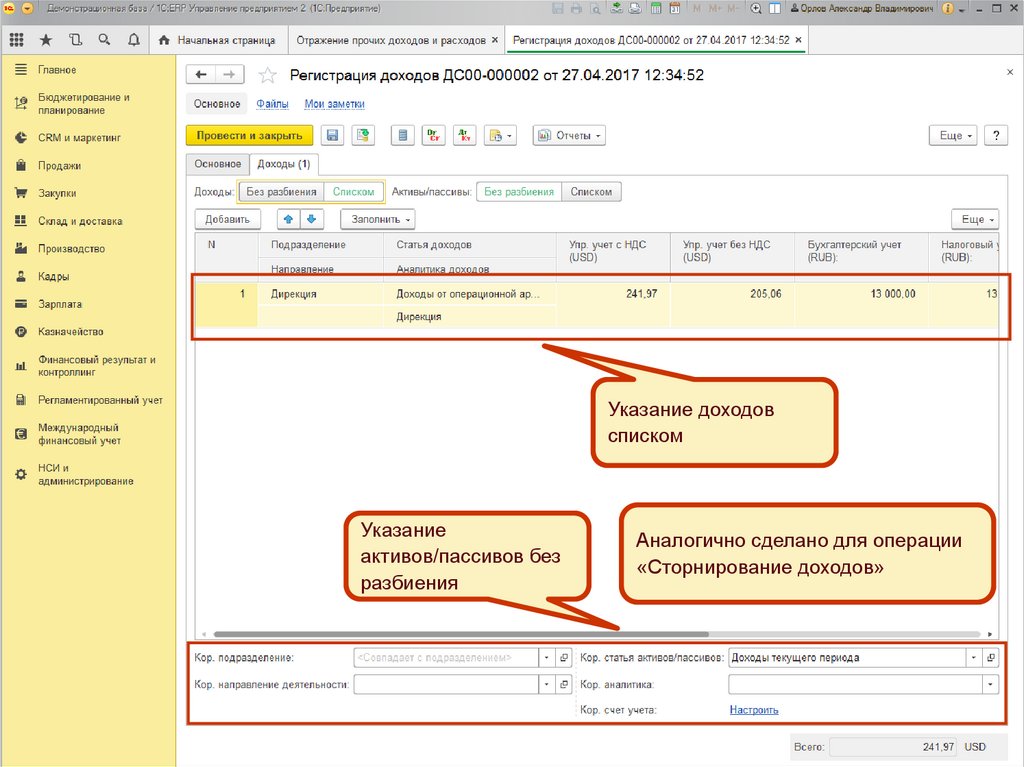Open the sections menu grid icon
Viewport: 1024px width, 767px height.
16,41
